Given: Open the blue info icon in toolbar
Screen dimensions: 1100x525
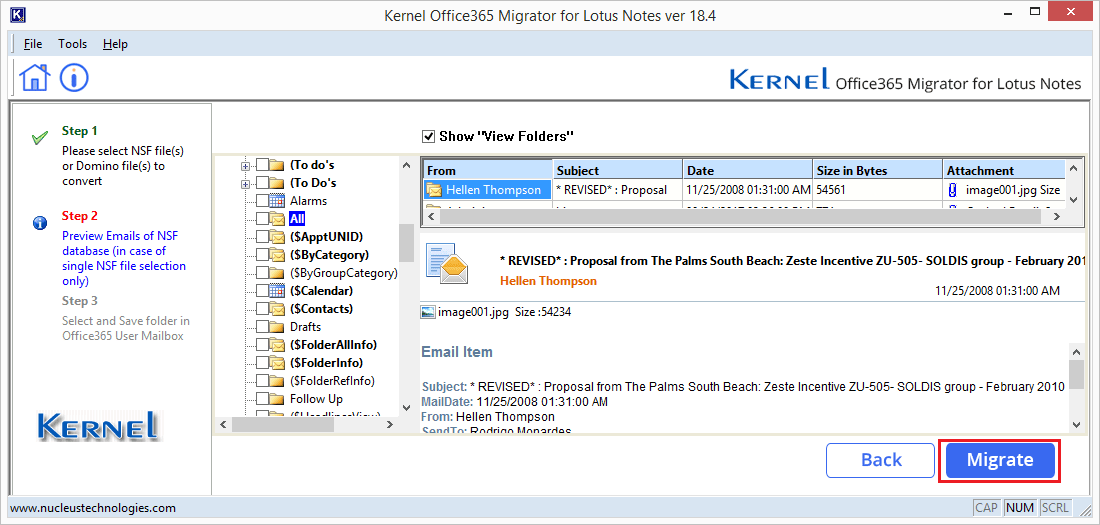Looking at the screenshot, I should click(x=74, y=77).
